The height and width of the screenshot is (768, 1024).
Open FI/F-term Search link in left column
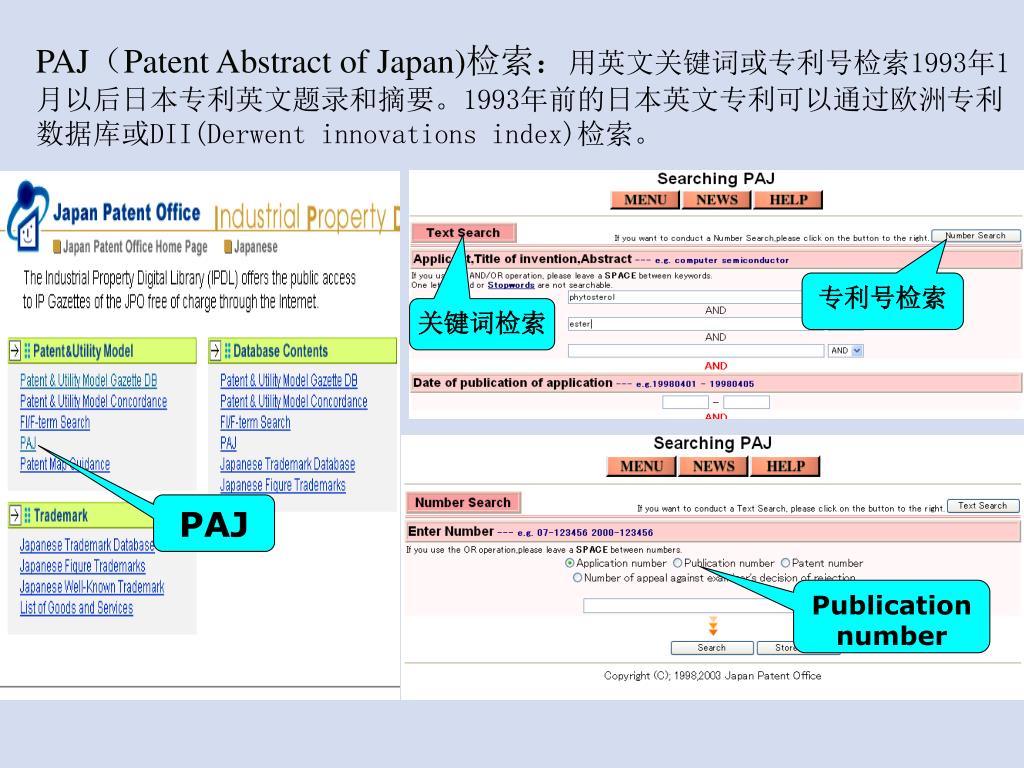click(x=55, y=423)
